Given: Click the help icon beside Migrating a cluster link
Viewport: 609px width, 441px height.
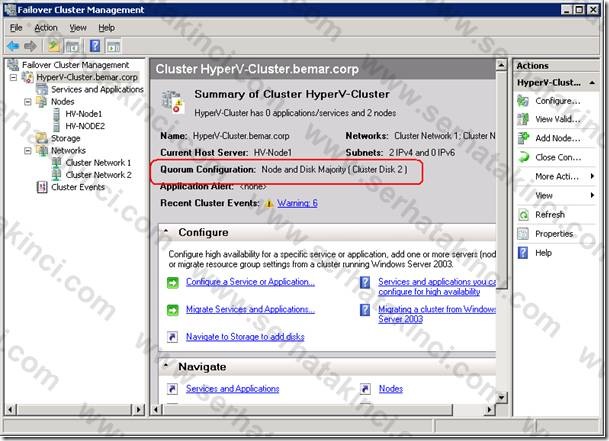Looking at the screenshot, I should pyautogui.click(x=365, y=310).
